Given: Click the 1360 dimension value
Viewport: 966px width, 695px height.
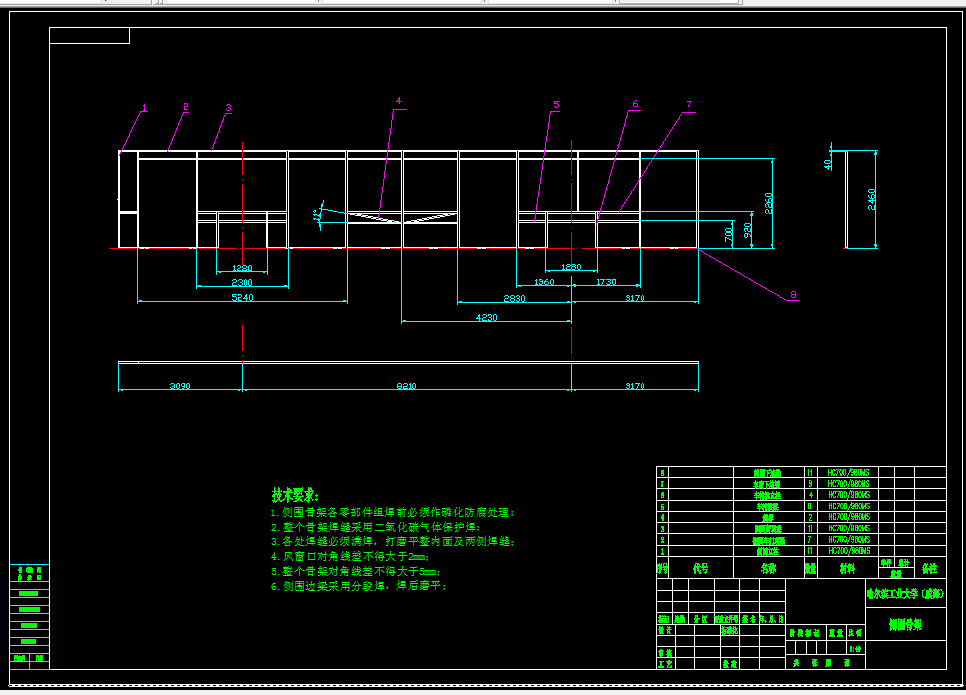Looking at the screenshot, I should click(544, 282).
